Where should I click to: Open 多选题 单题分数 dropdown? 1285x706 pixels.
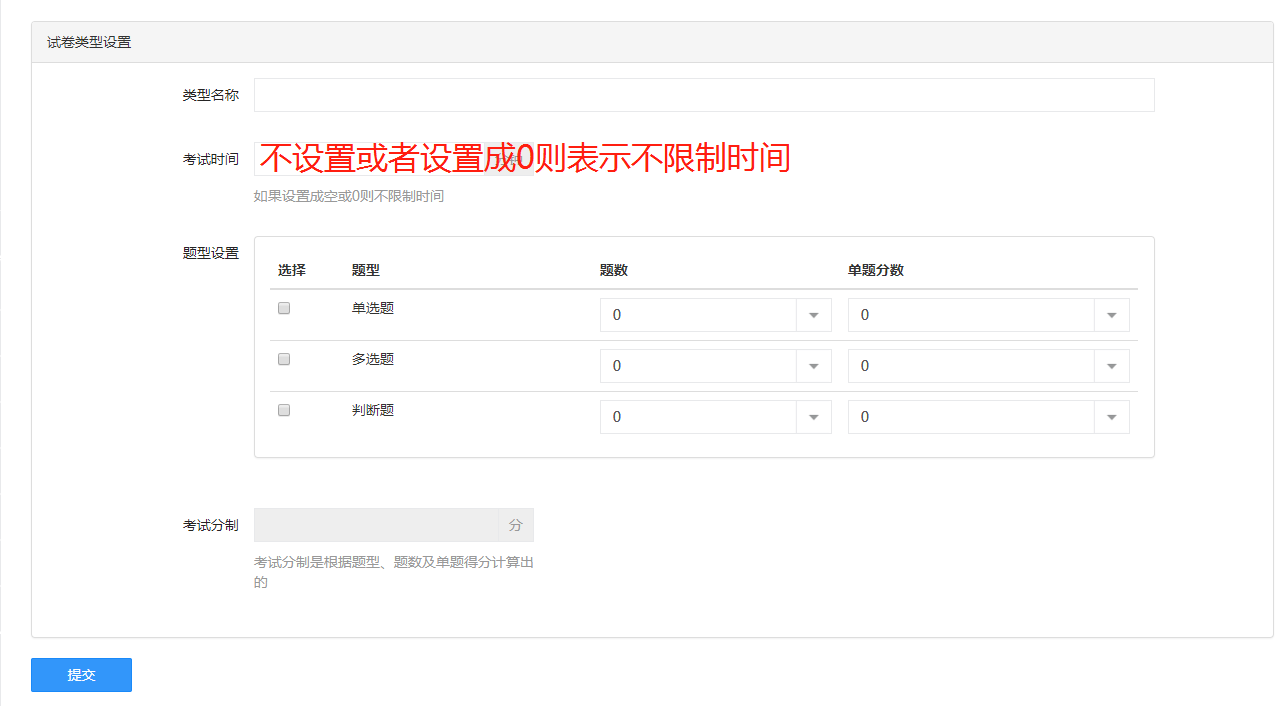tap(989, 366)
